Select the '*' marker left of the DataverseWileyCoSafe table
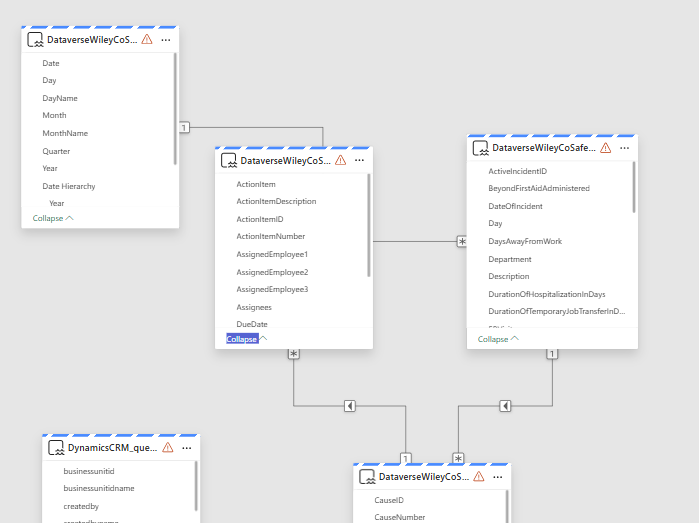The height and width of the screenshot is (523, 699). [462, 242]
